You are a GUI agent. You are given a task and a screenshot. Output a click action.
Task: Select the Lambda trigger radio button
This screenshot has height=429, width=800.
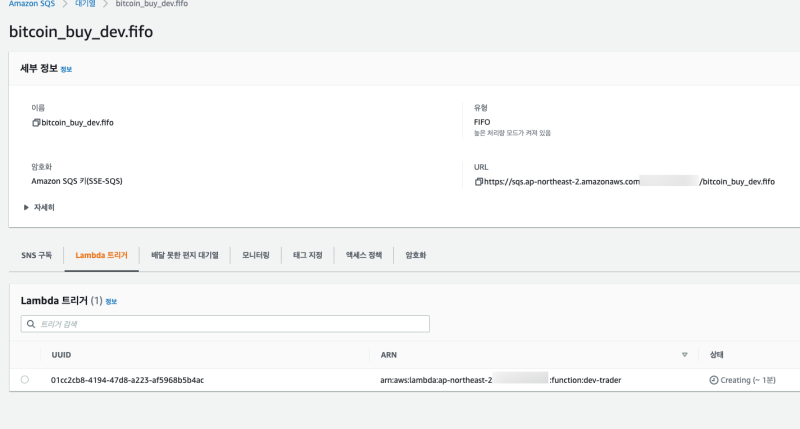(25, 380)
